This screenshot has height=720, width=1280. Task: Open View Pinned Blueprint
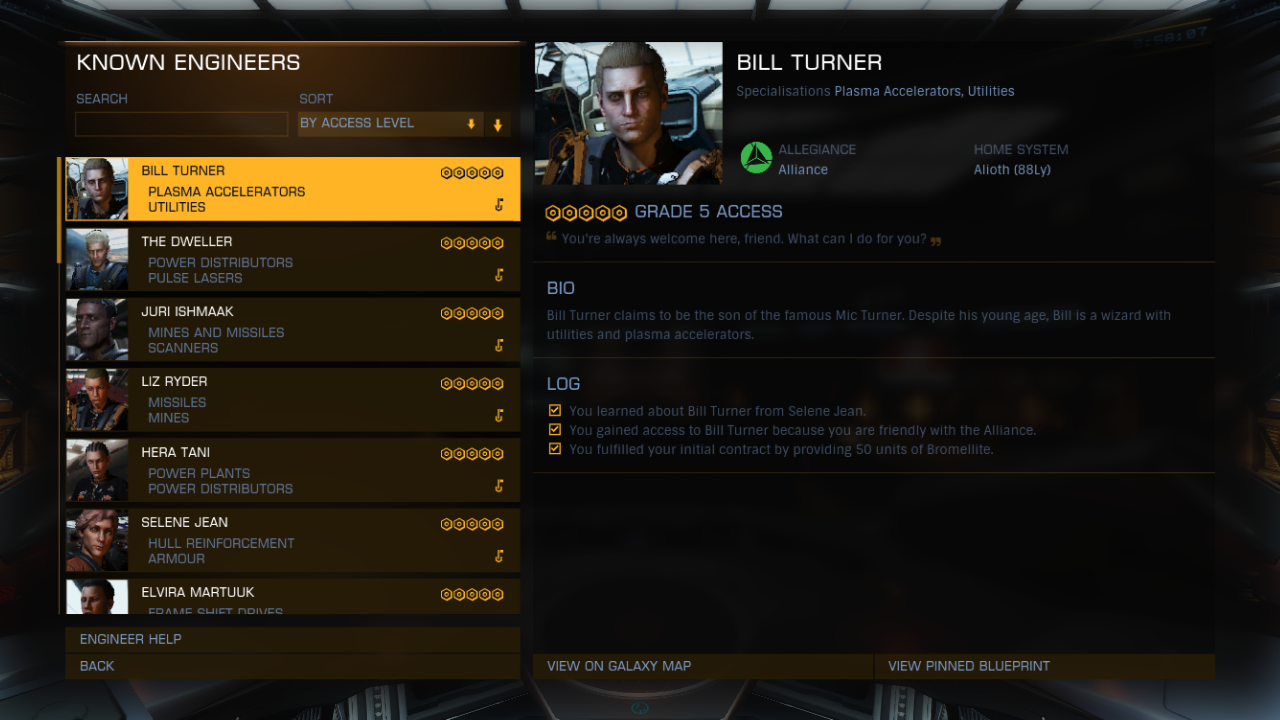[1045, 666]
